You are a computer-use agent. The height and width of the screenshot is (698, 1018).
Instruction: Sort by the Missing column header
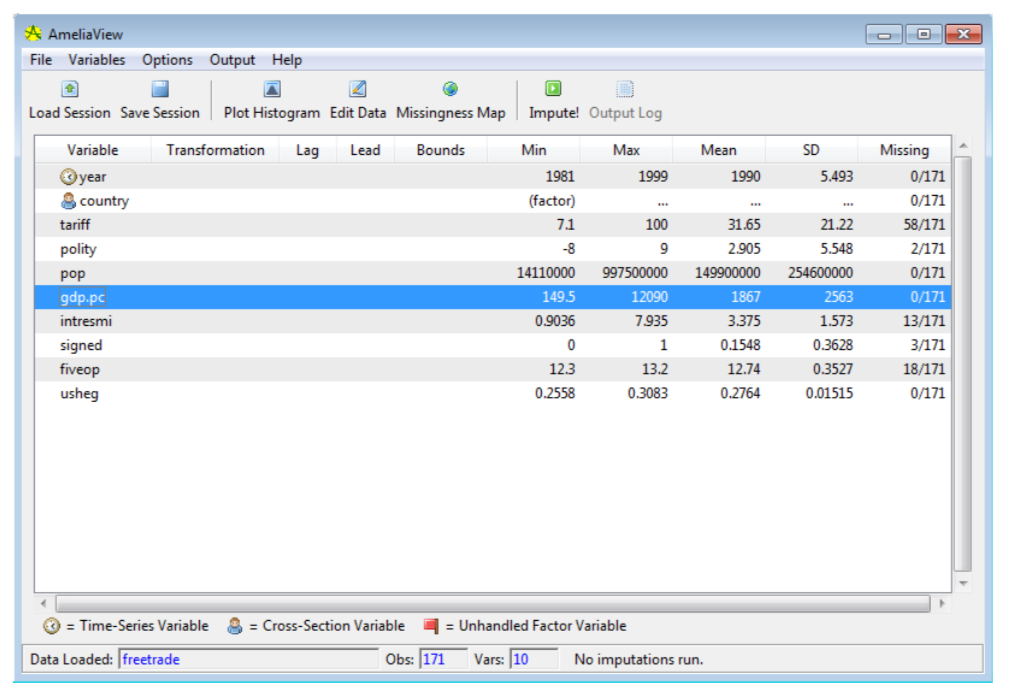904,150
